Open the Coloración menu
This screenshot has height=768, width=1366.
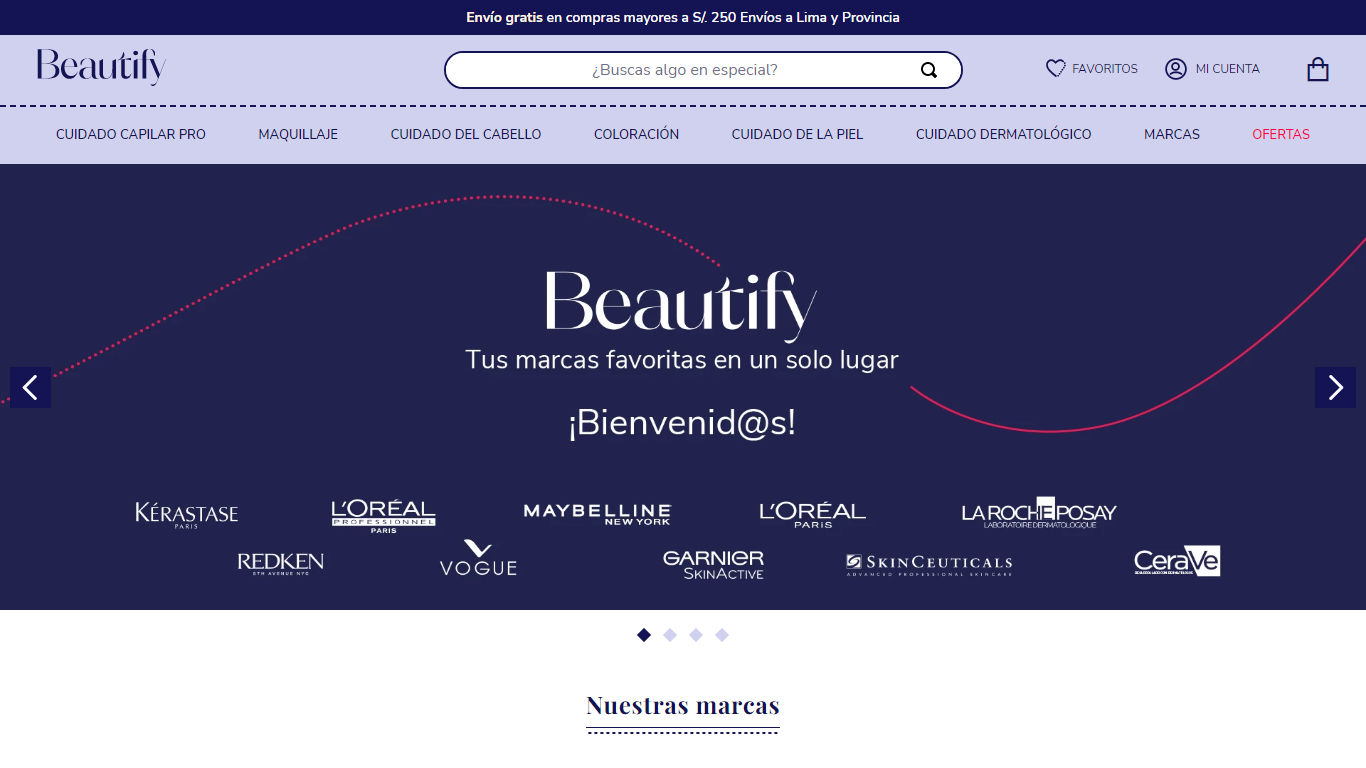(636, 134)
